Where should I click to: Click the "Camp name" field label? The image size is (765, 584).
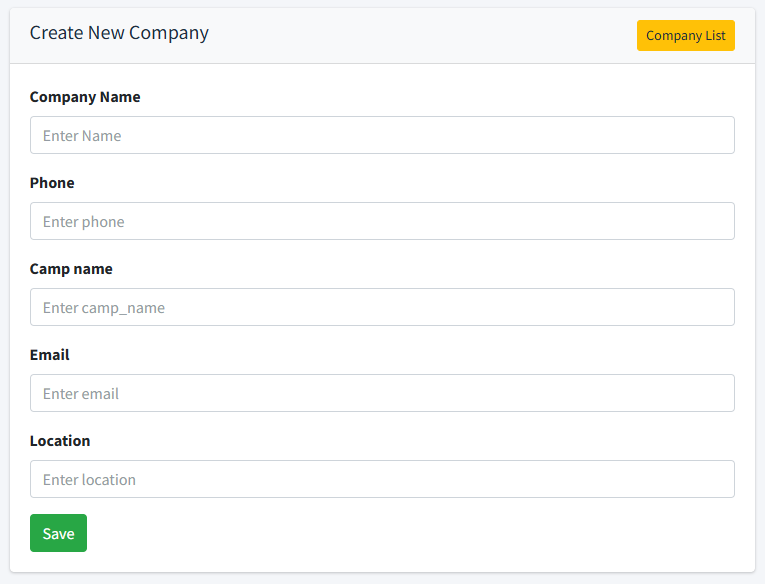click(x=71, y=269)
